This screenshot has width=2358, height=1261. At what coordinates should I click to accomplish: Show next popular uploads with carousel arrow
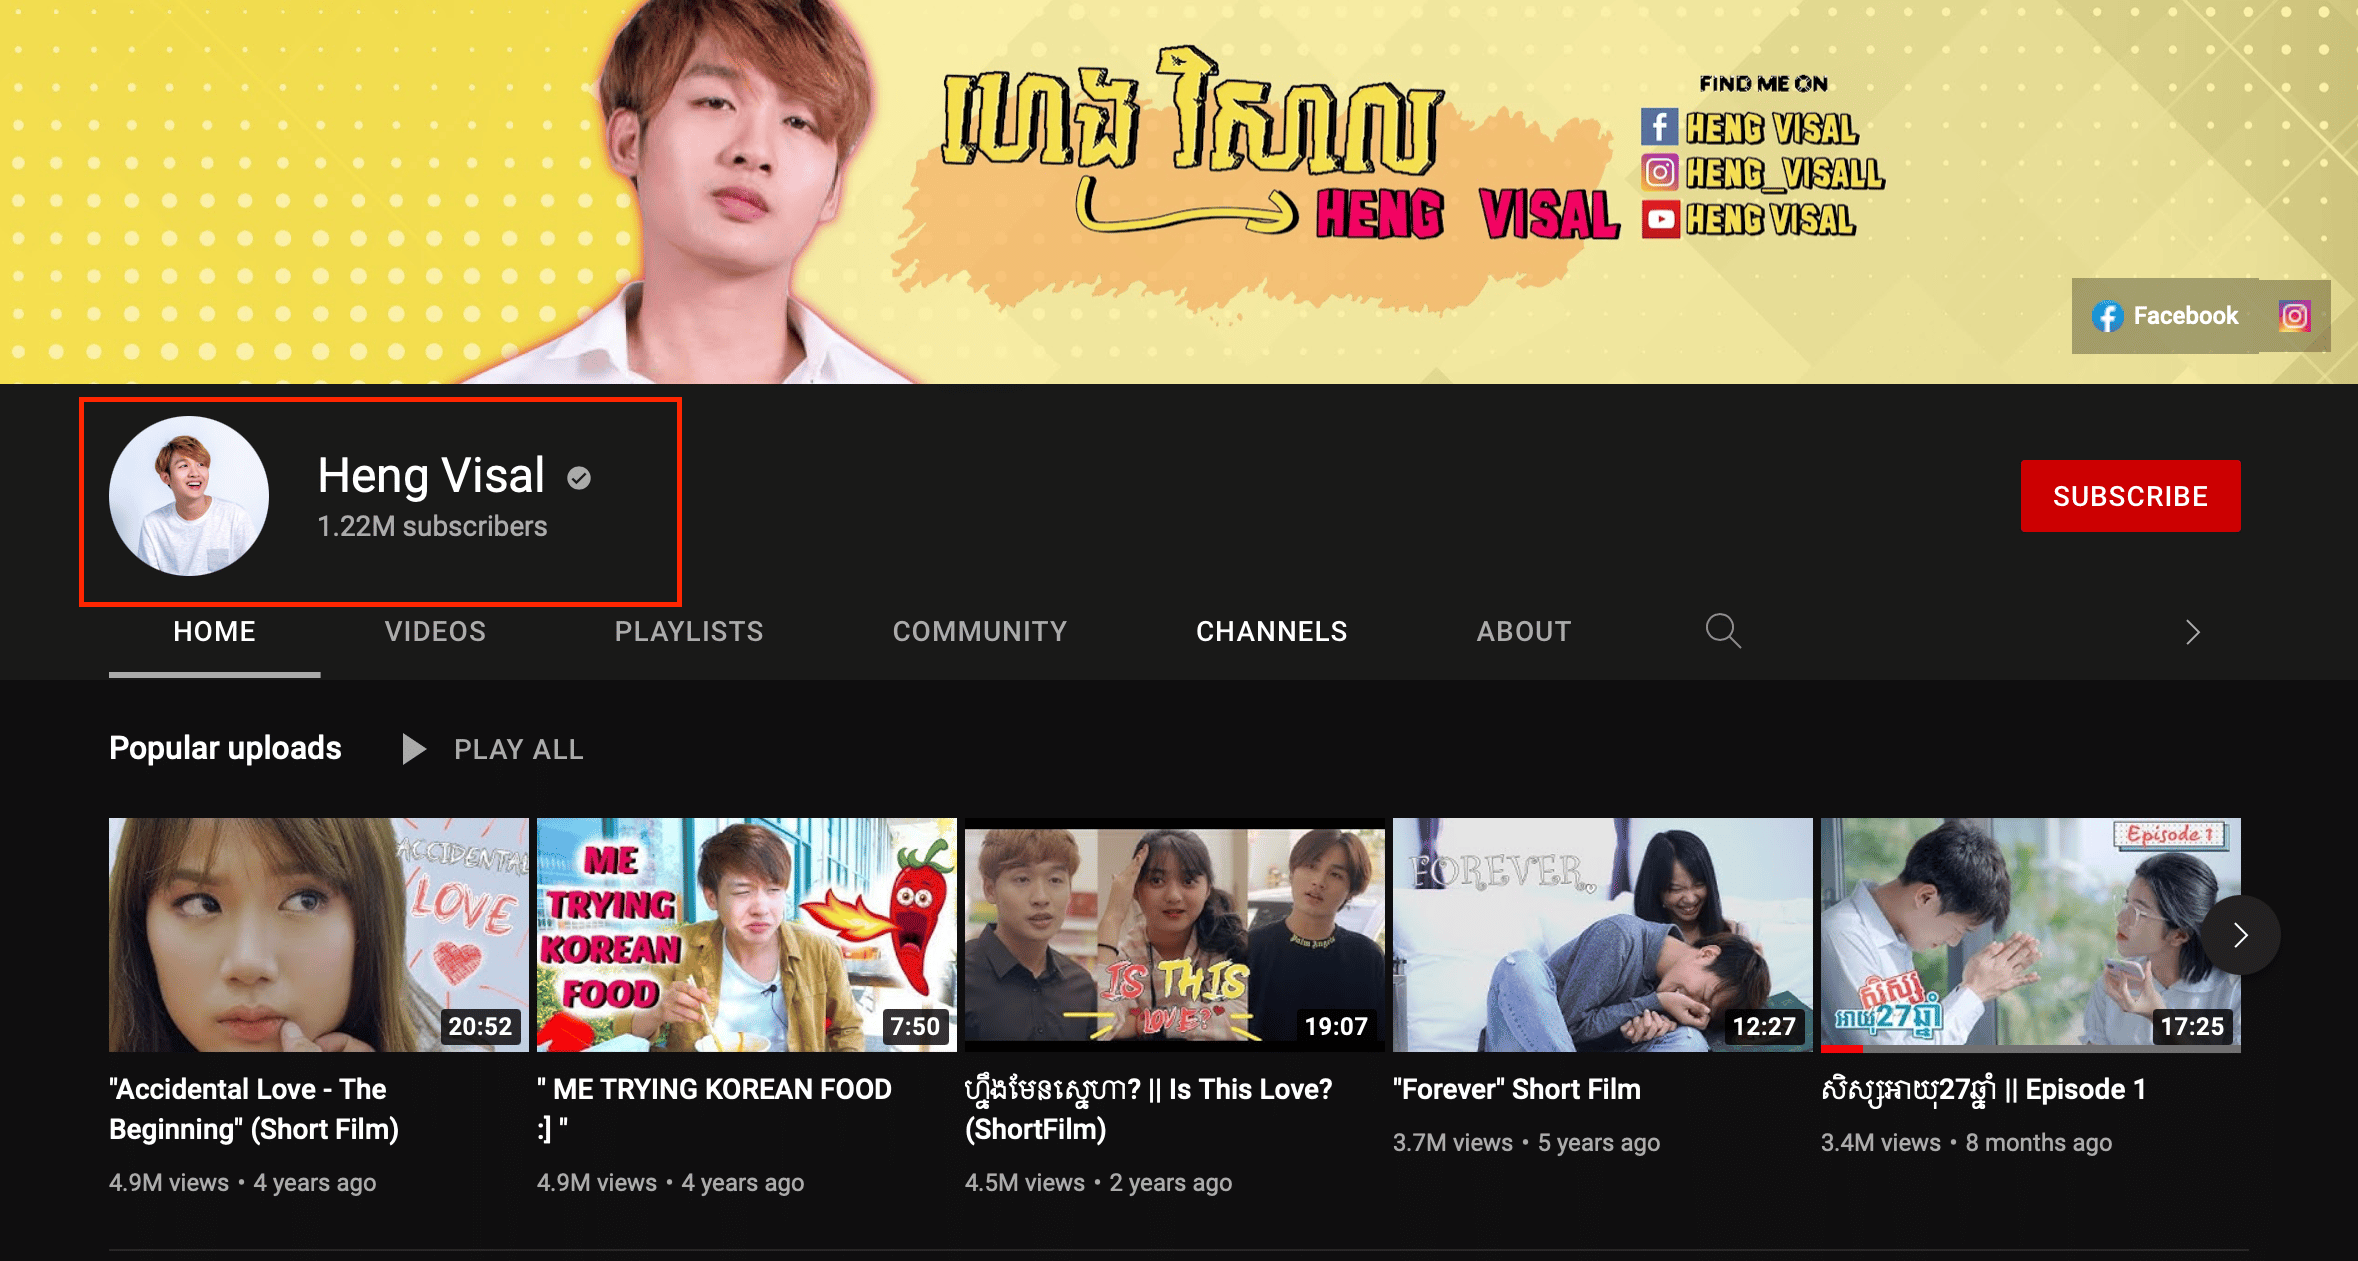[2240, 935]
